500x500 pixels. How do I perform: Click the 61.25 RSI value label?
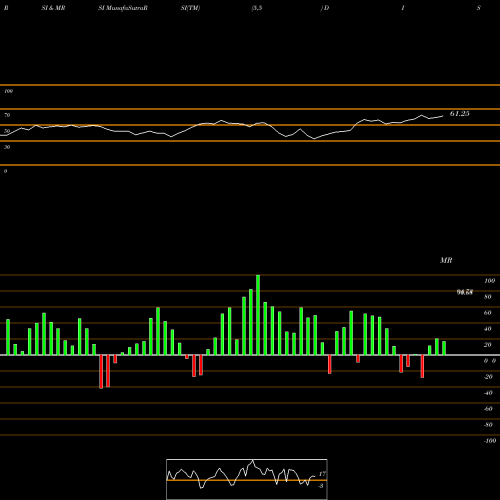pyautogui.click(x=459, y=114)
